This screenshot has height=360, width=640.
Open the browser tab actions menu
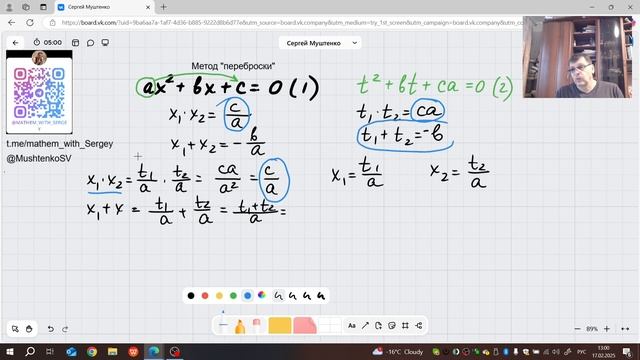tap(43, 7)
